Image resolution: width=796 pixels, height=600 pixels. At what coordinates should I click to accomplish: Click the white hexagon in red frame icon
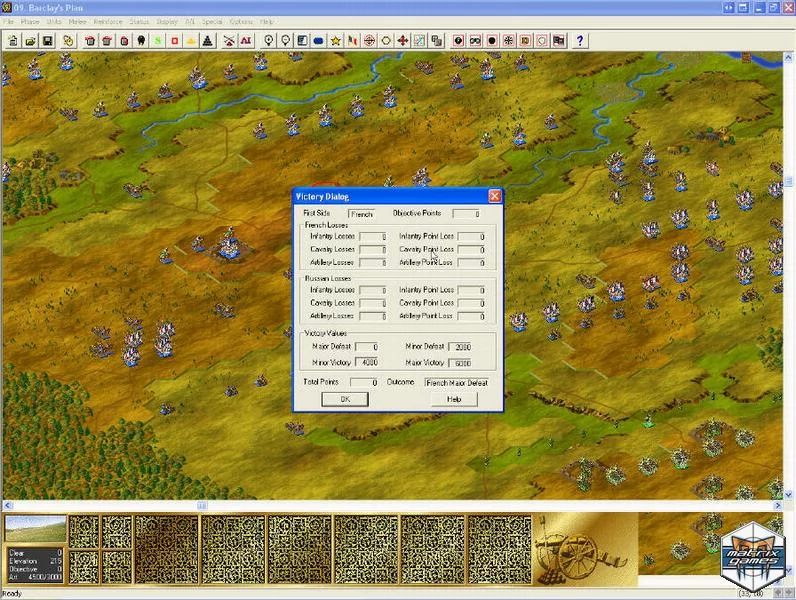click(542, 41)
